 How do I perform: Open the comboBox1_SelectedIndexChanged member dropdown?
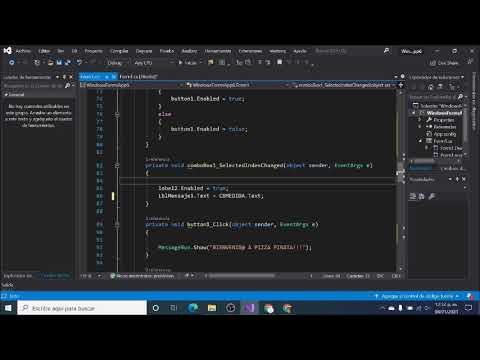(344, 85)
